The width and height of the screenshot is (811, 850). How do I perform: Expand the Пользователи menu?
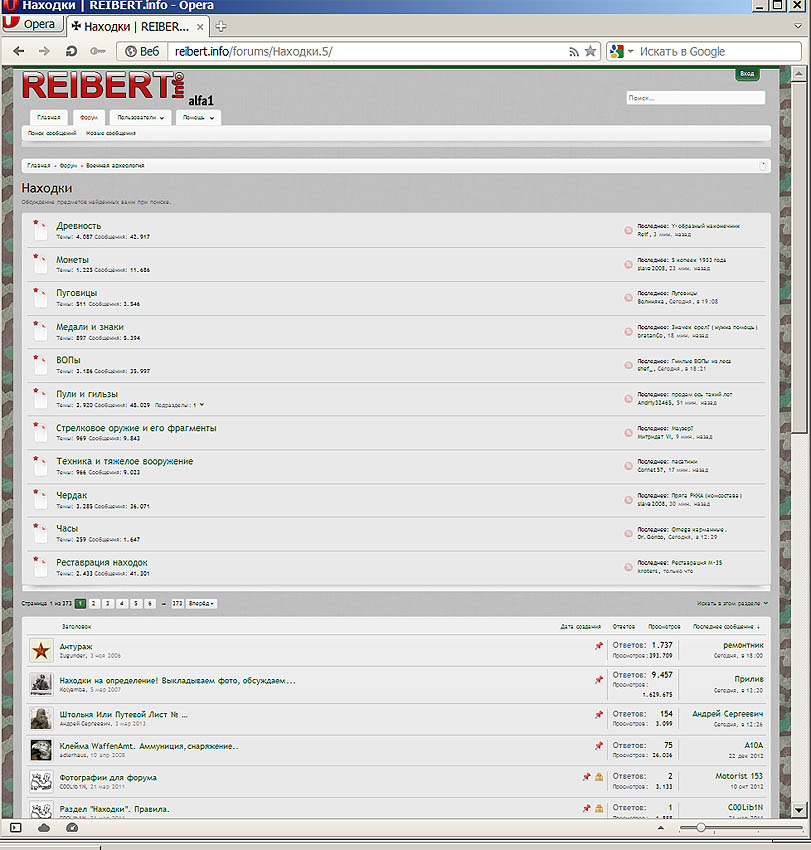click(x=140, y=118)
